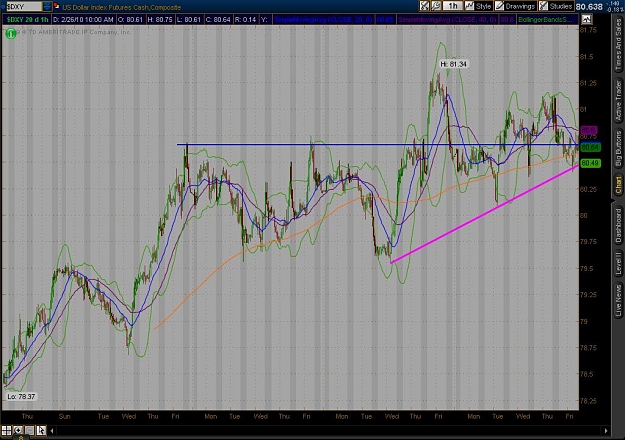The height and width of the screenshot is (440, 625).
Task: Select the pointer cursor tool
Action: click(x=41, y=430)
